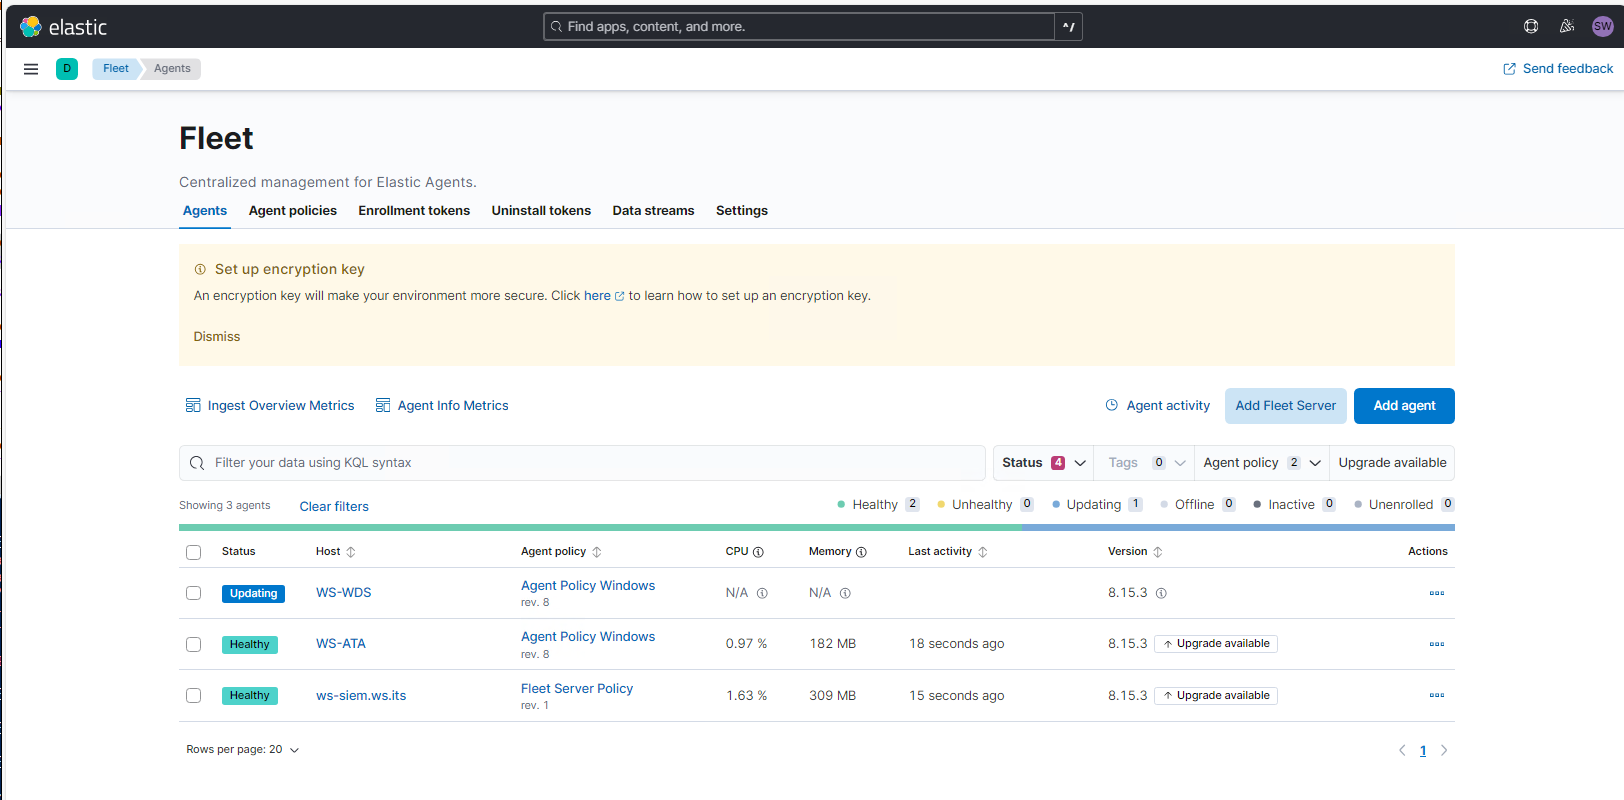Click the keyboard shortcut icon in search bar

click(x=1068, y=27)
